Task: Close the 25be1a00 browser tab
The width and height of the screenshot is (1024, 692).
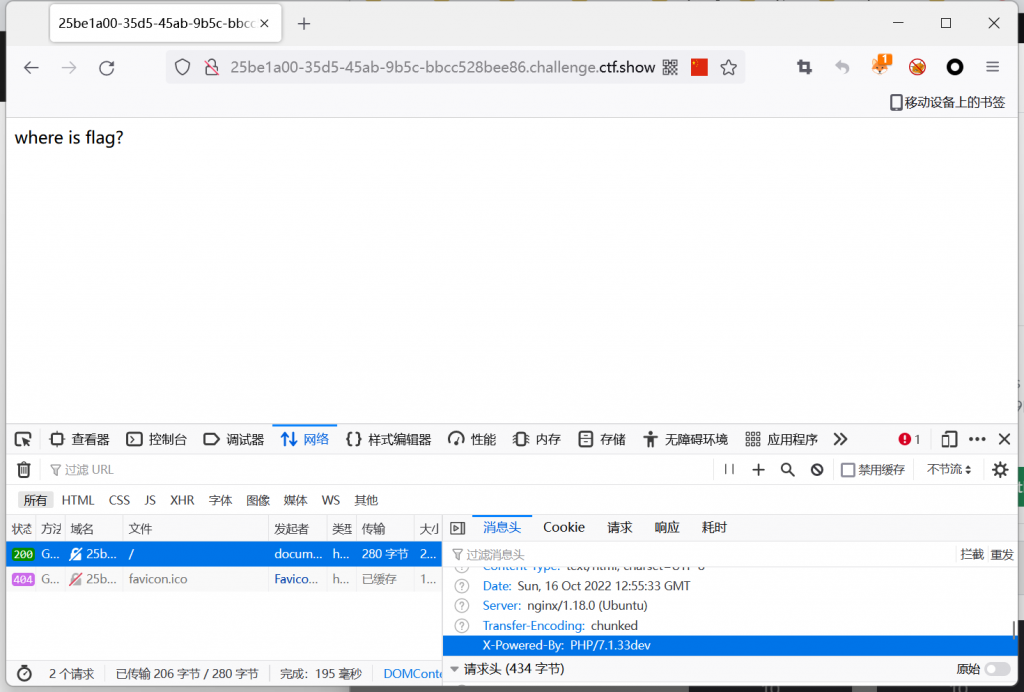Action: [264, 24]
